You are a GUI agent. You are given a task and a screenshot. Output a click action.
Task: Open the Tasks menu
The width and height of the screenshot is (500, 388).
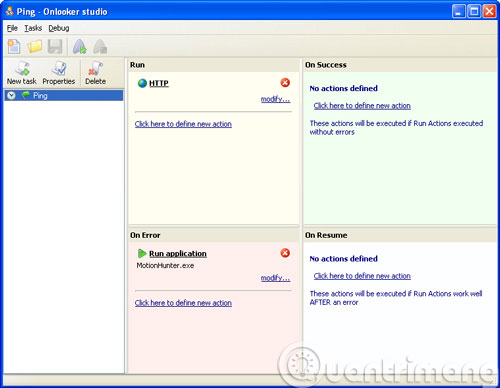point(33,28)
